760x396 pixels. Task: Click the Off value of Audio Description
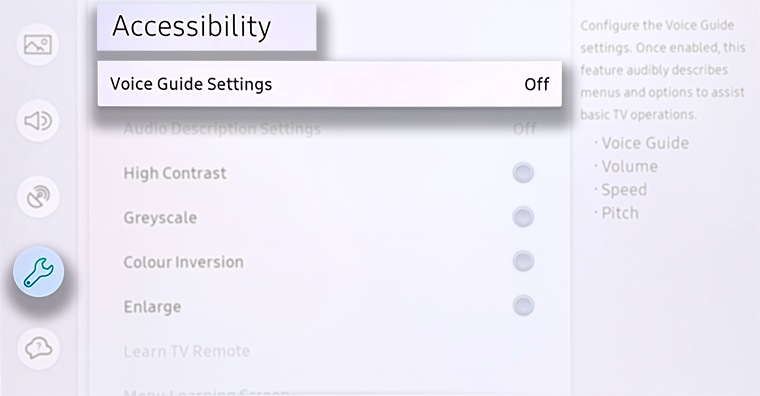point(524,129)
